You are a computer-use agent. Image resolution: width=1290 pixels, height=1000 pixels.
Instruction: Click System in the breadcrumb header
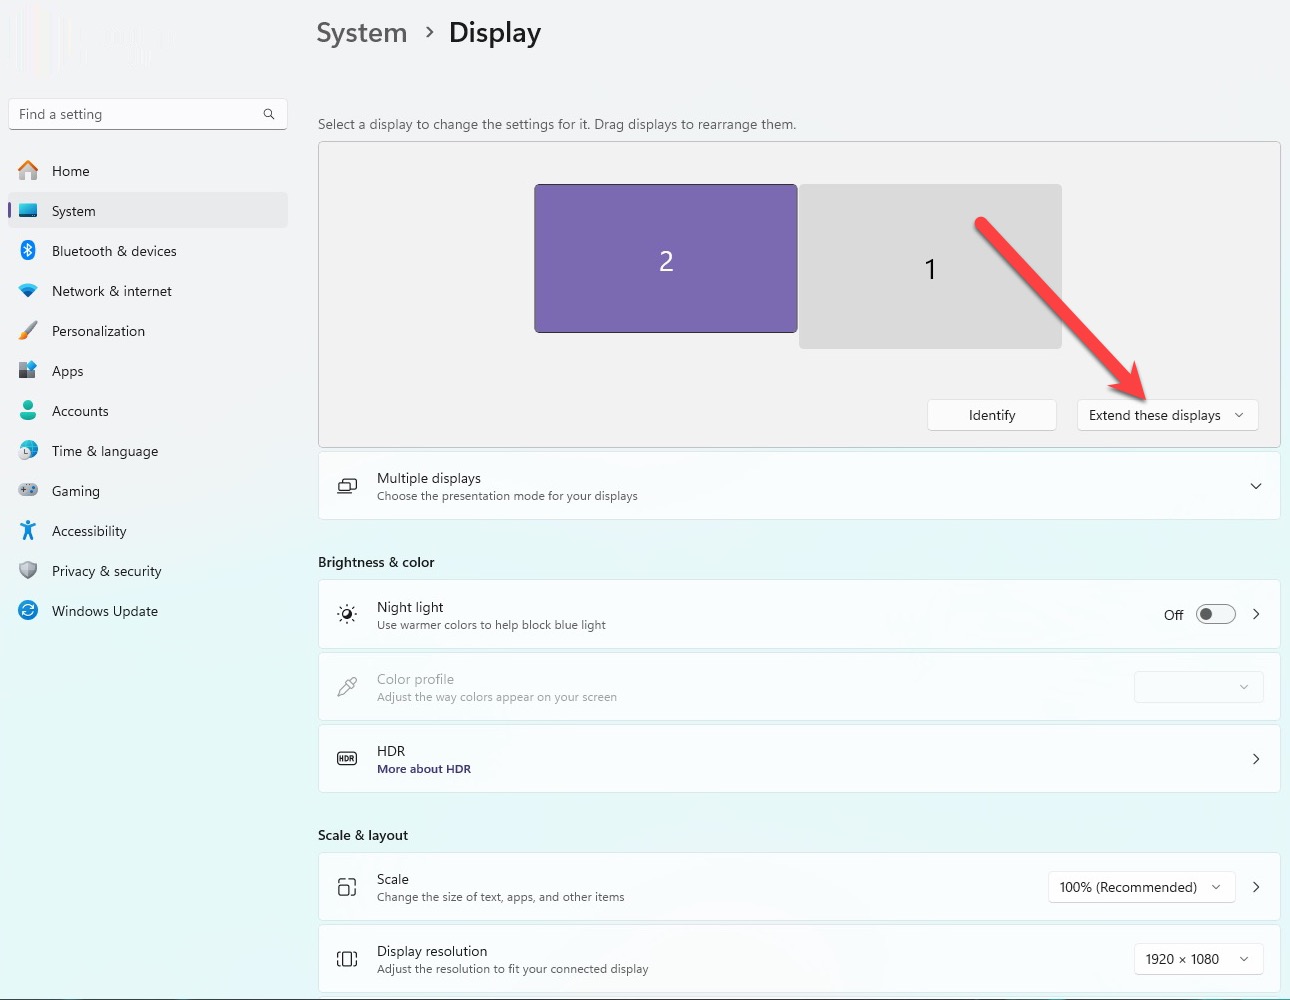pyautogui.click(x=362, y=33)
